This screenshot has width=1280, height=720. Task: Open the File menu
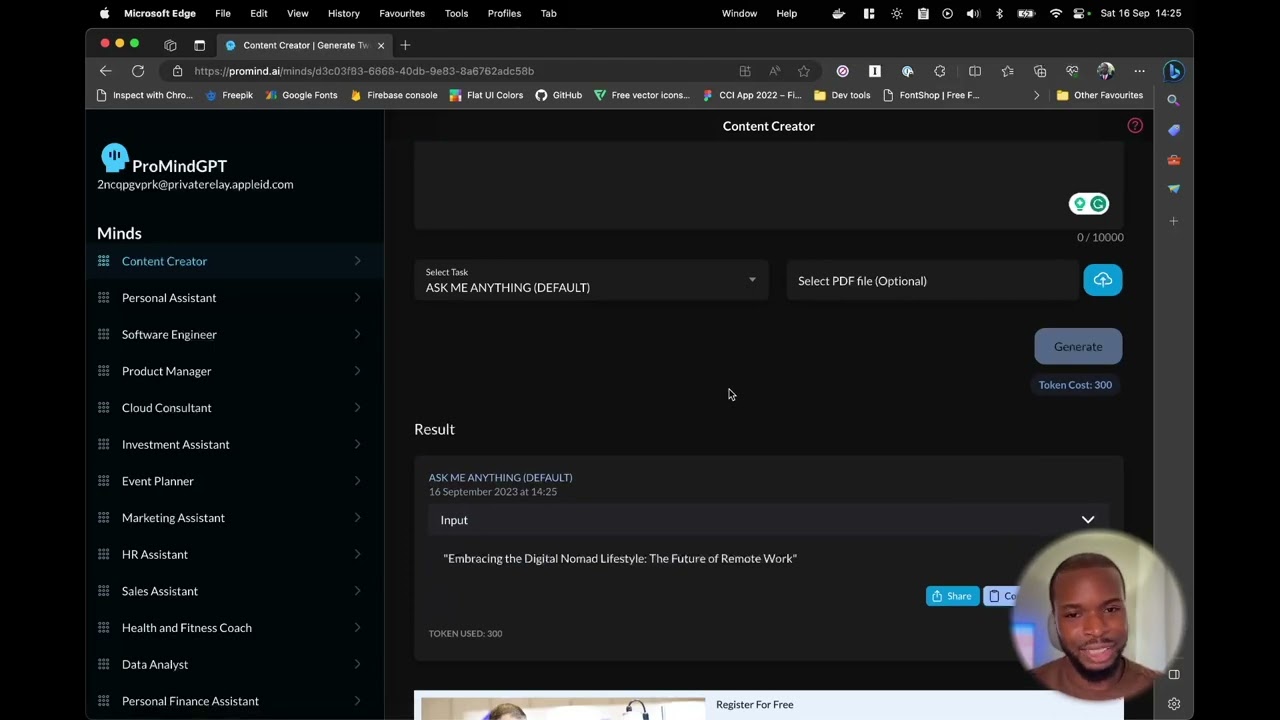click(223, 13)
